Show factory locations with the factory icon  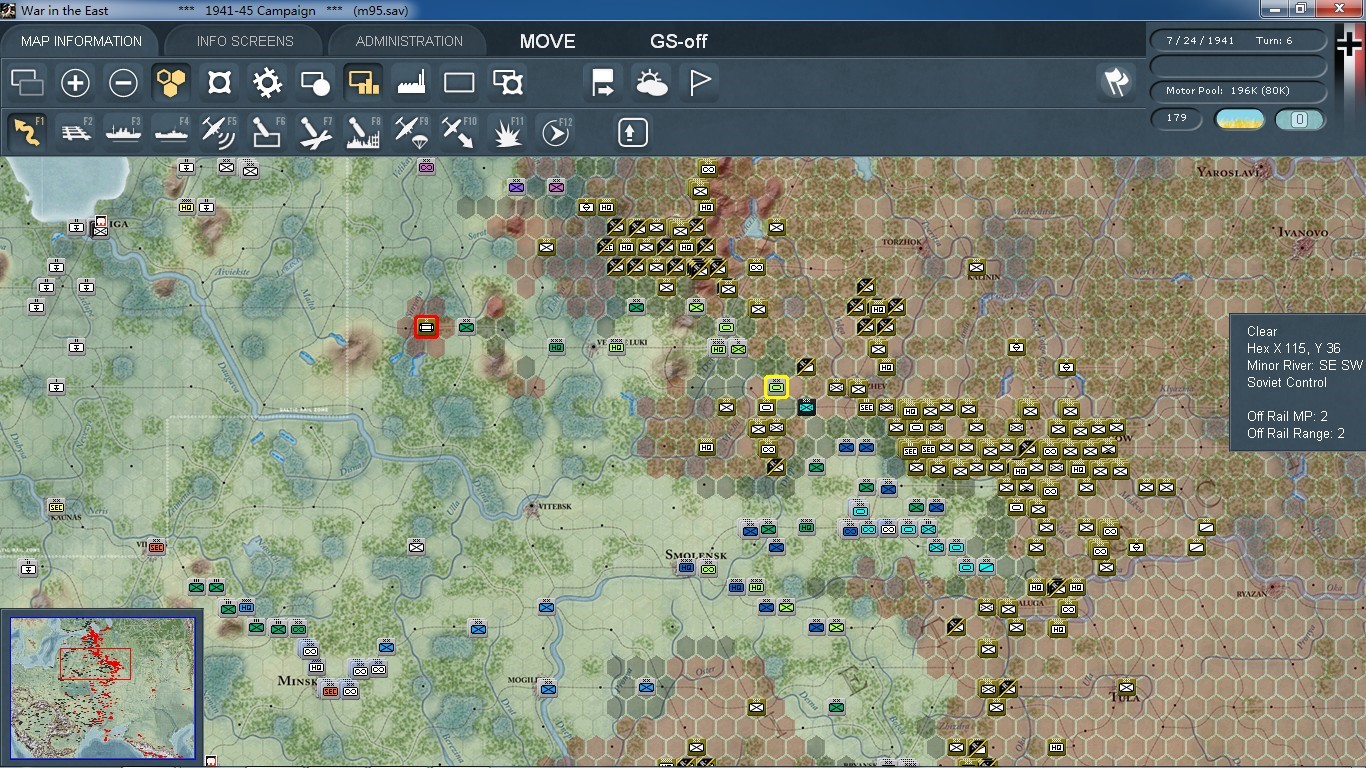coord(411,83)
